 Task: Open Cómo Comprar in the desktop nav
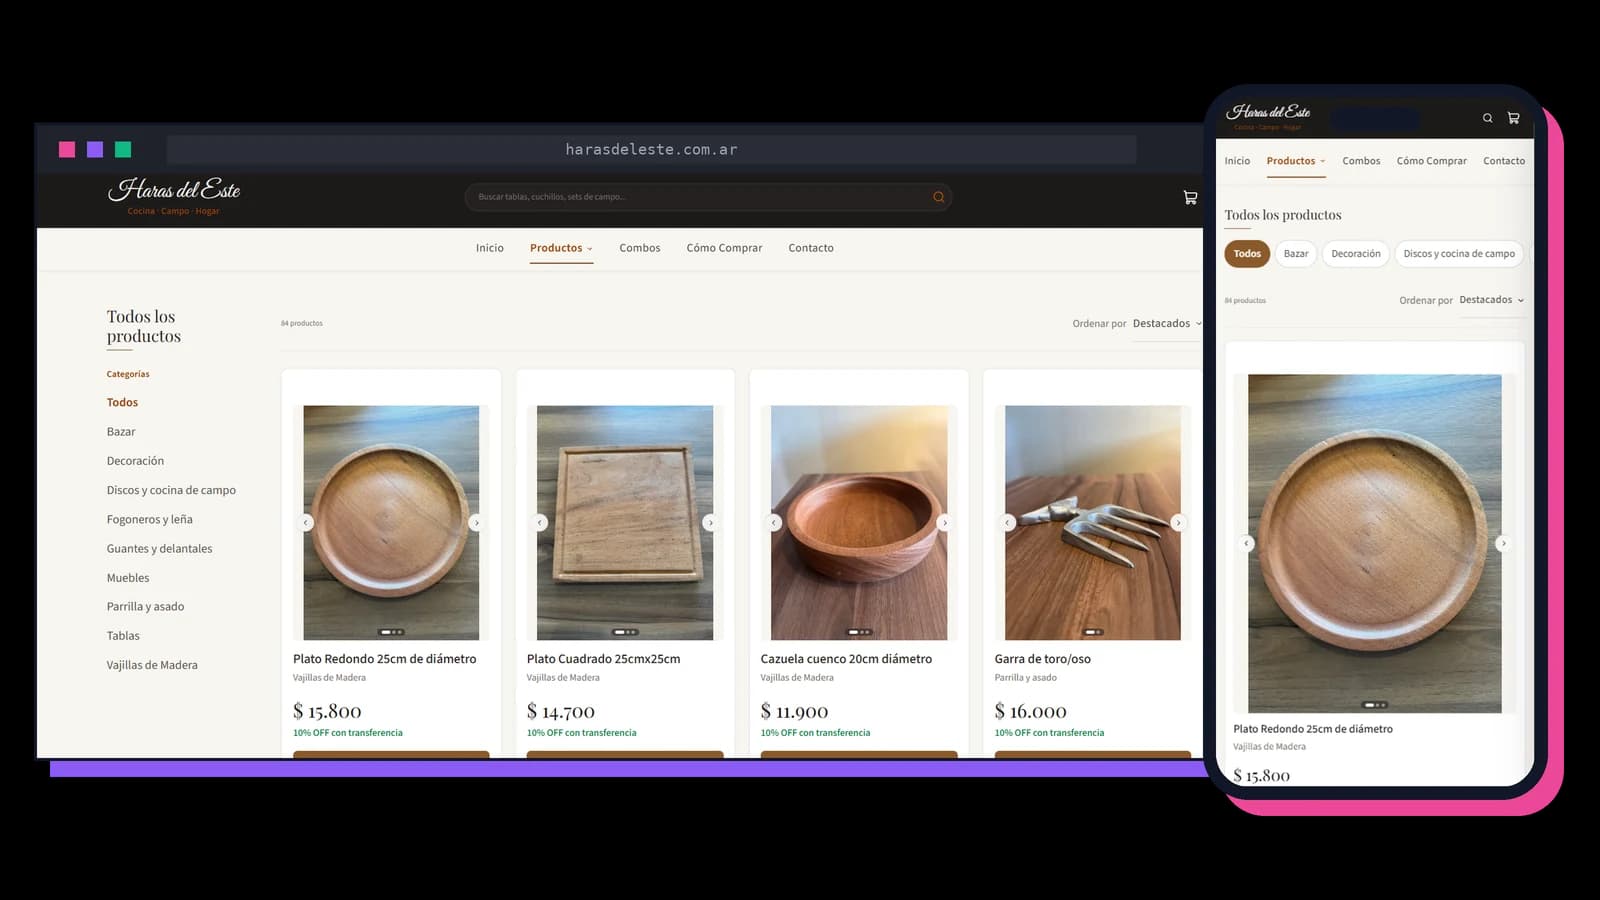pos(724,248)
